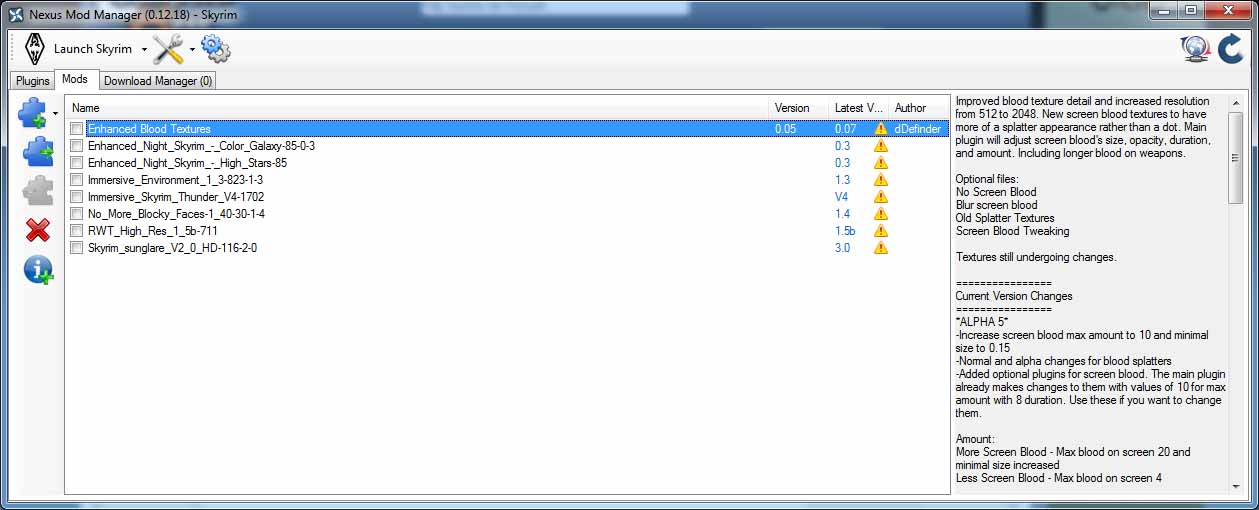
Task: Open latest version 0.07 link
Action: click(846, 129)
